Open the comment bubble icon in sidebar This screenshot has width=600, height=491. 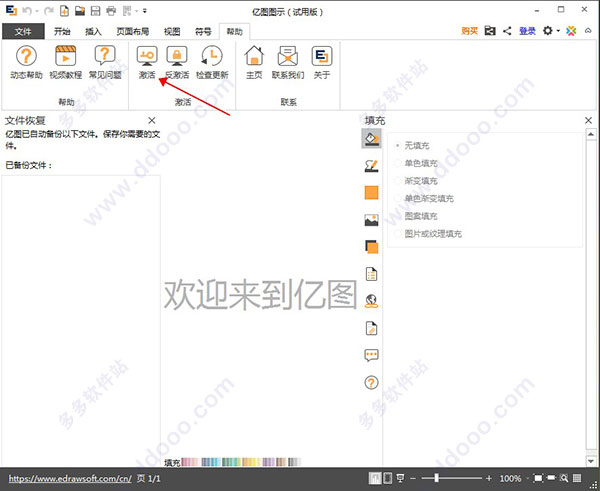click(x=371, y=355)
